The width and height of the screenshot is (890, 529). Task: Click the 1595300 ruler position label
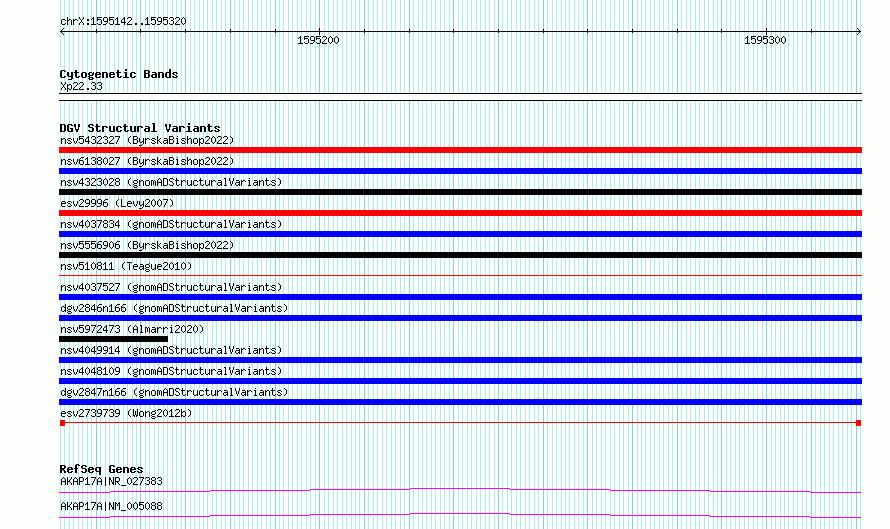point(765,40)
